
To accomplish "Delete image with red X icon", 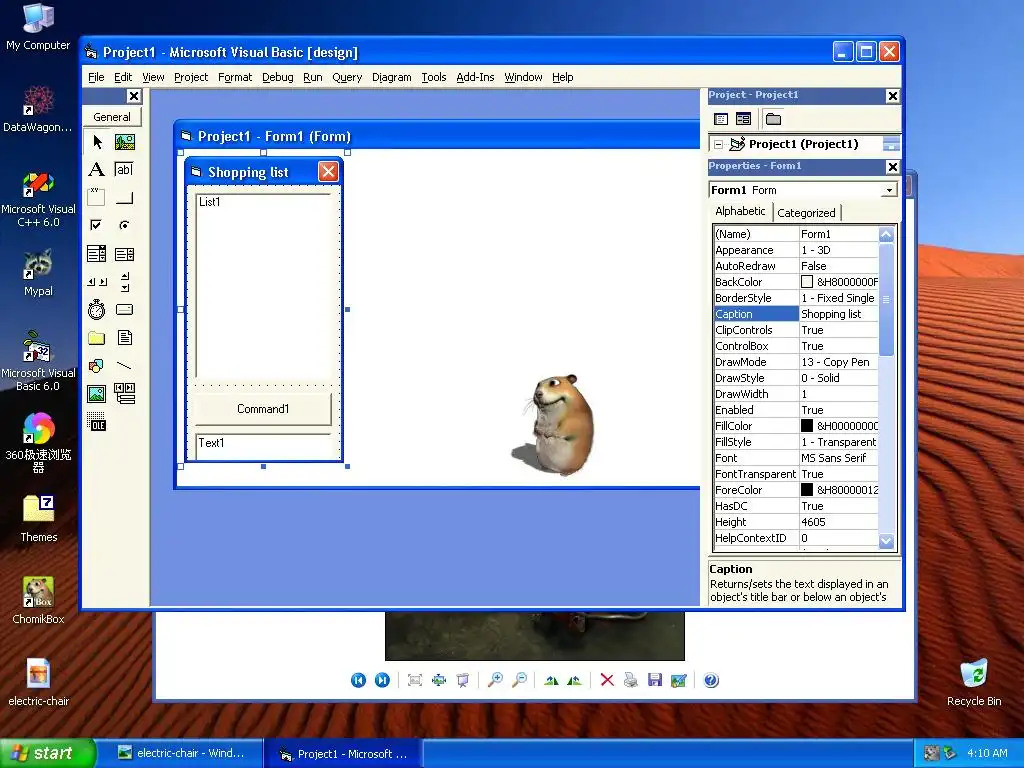I will click(x=607, y=680).
